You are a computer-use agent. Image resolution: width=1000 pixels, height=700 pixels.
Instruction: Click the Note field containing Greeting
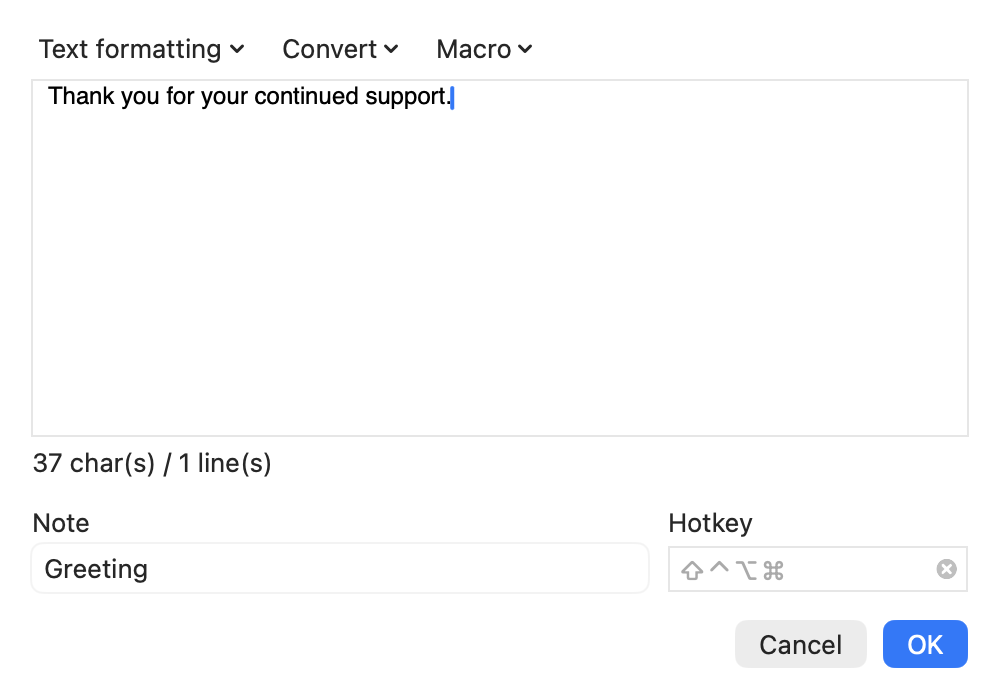340,568
